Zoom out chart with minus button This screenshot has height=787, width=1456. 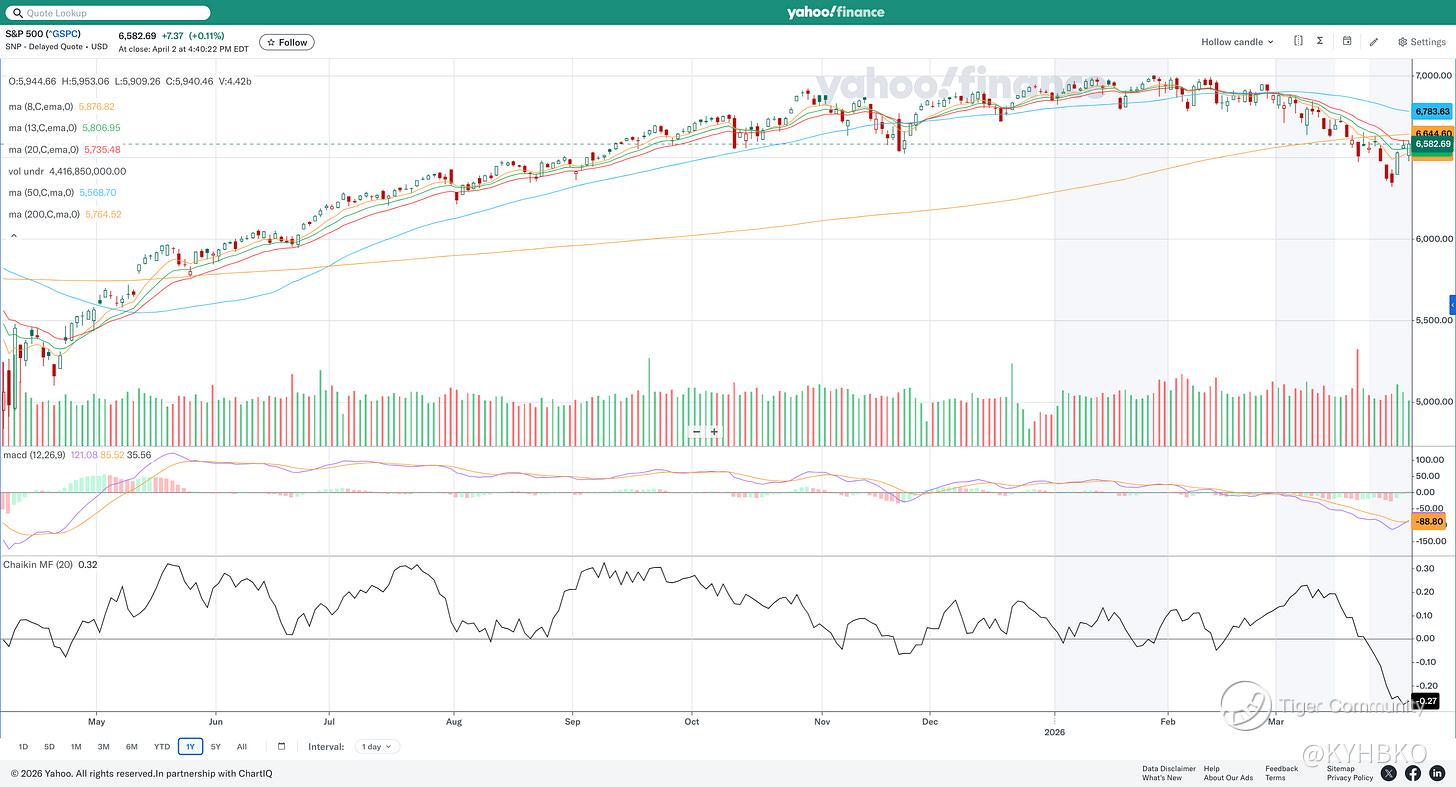coord(697,432)
